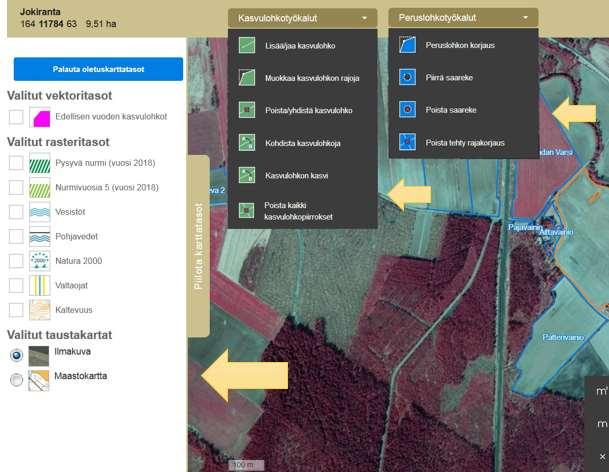This screenshot has height=472, width=609.
Task: Click the magenta Edellisen vuoden kasvulohkot swatch
Action: (40, 117)
